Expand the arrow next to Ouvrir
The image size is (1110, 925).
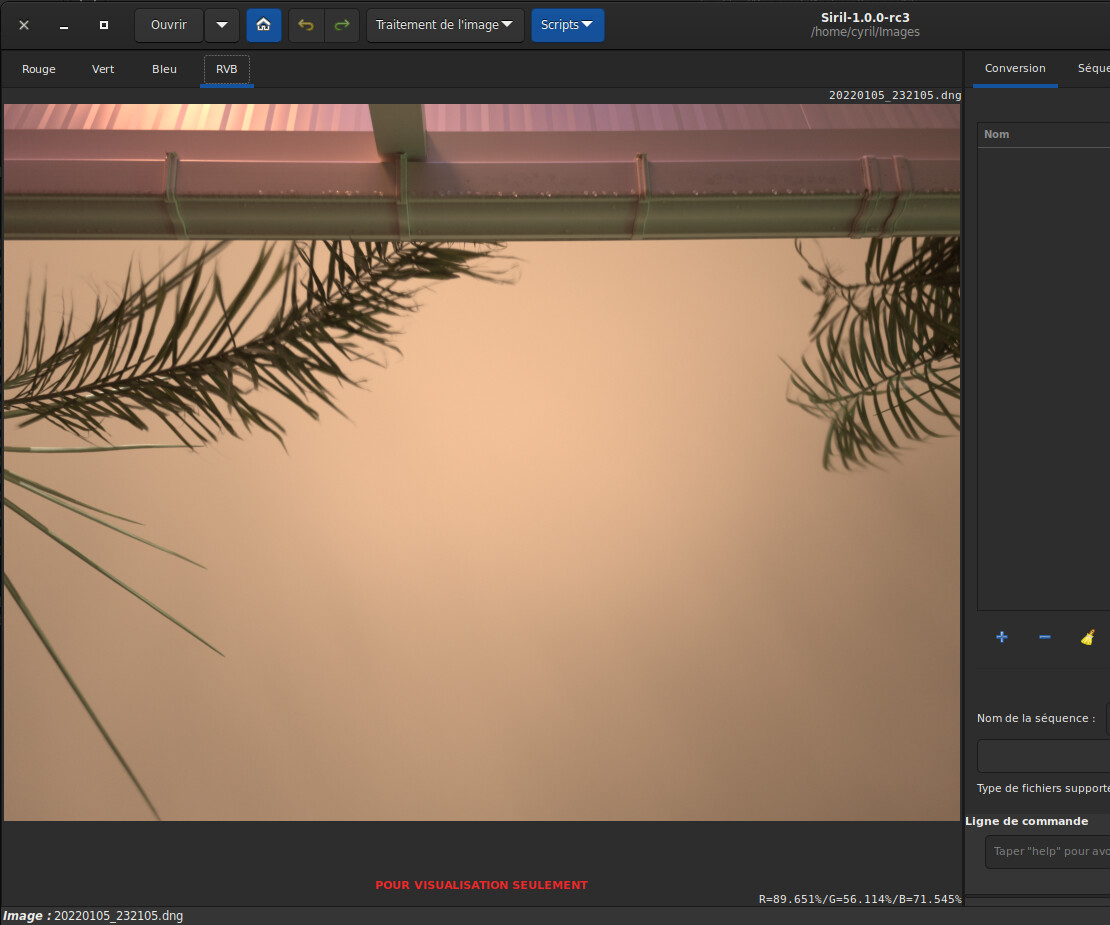(x=222, y=25)
